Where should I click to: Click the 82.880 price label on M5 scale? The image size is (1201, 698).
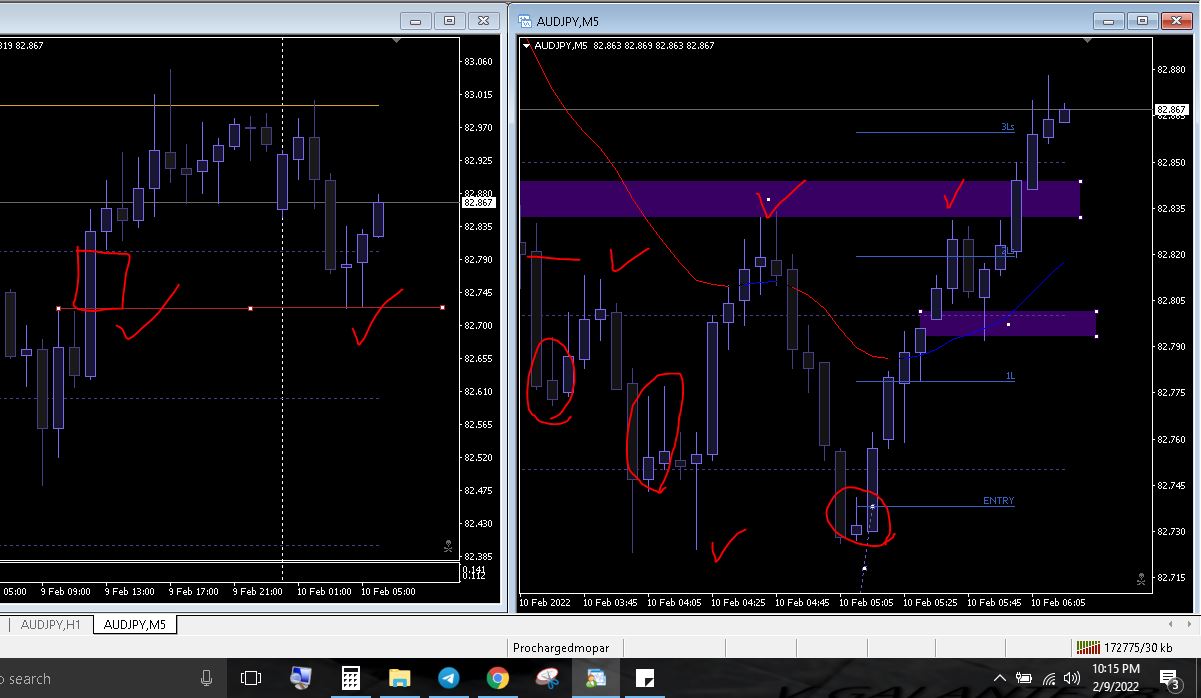(x=1171, y=69)
